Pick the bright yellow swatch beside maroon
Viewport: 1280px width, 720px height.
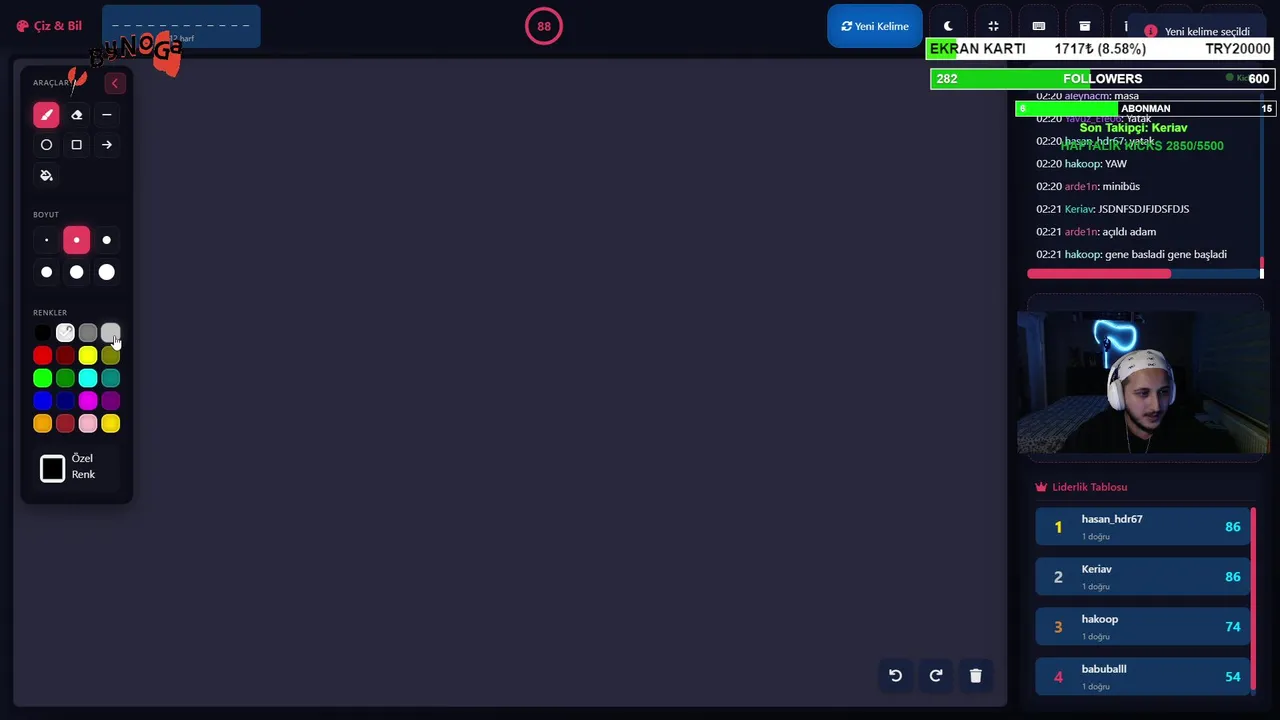pyautogui.click(x=88, y=355)
